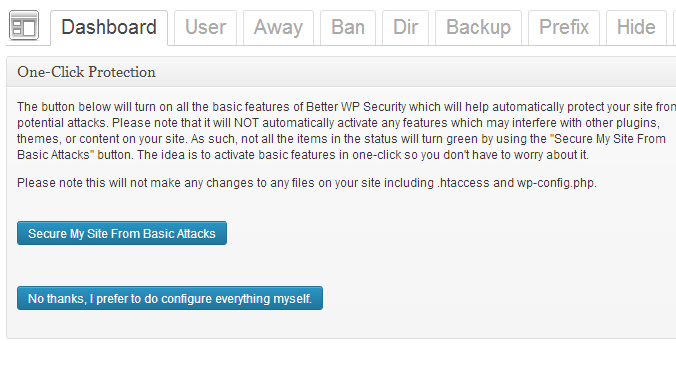Collapse the One-Click Protection panel header bar
The image size is (676, 368).
coord(341,72)
